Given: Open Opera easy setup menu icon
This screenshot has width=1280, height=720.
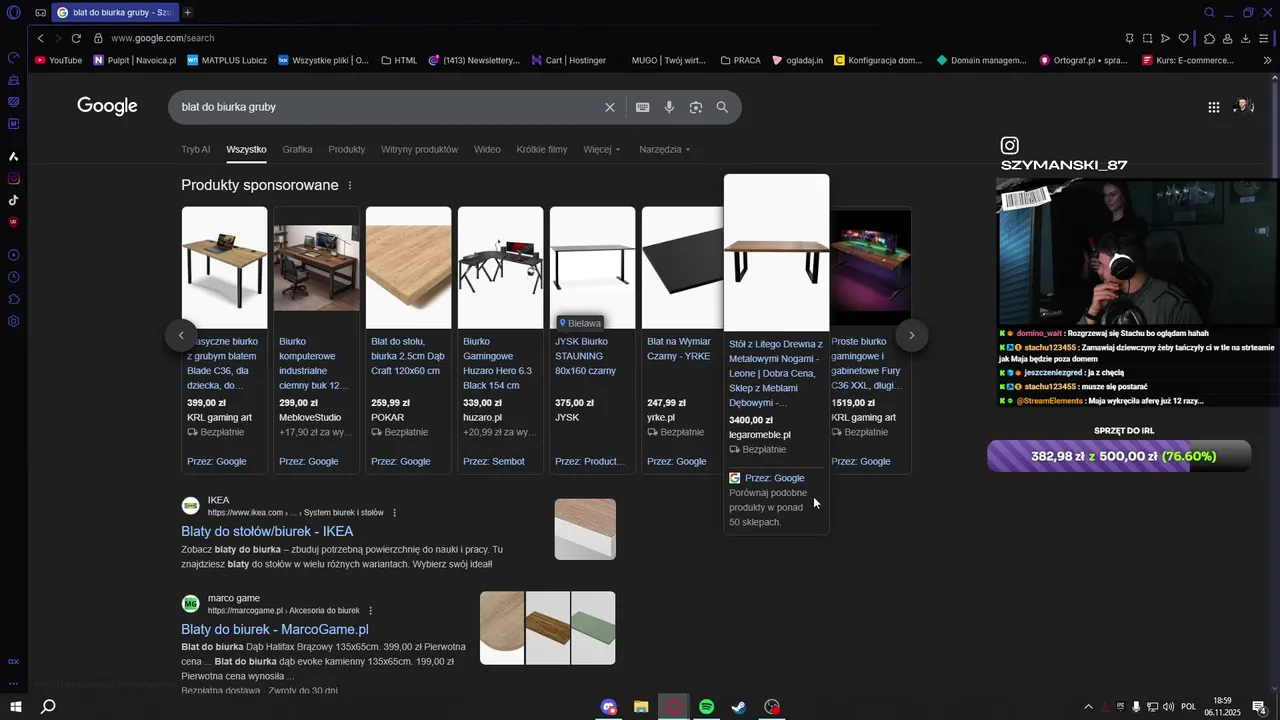Looking at the screenshot, I should (1265, 38).
